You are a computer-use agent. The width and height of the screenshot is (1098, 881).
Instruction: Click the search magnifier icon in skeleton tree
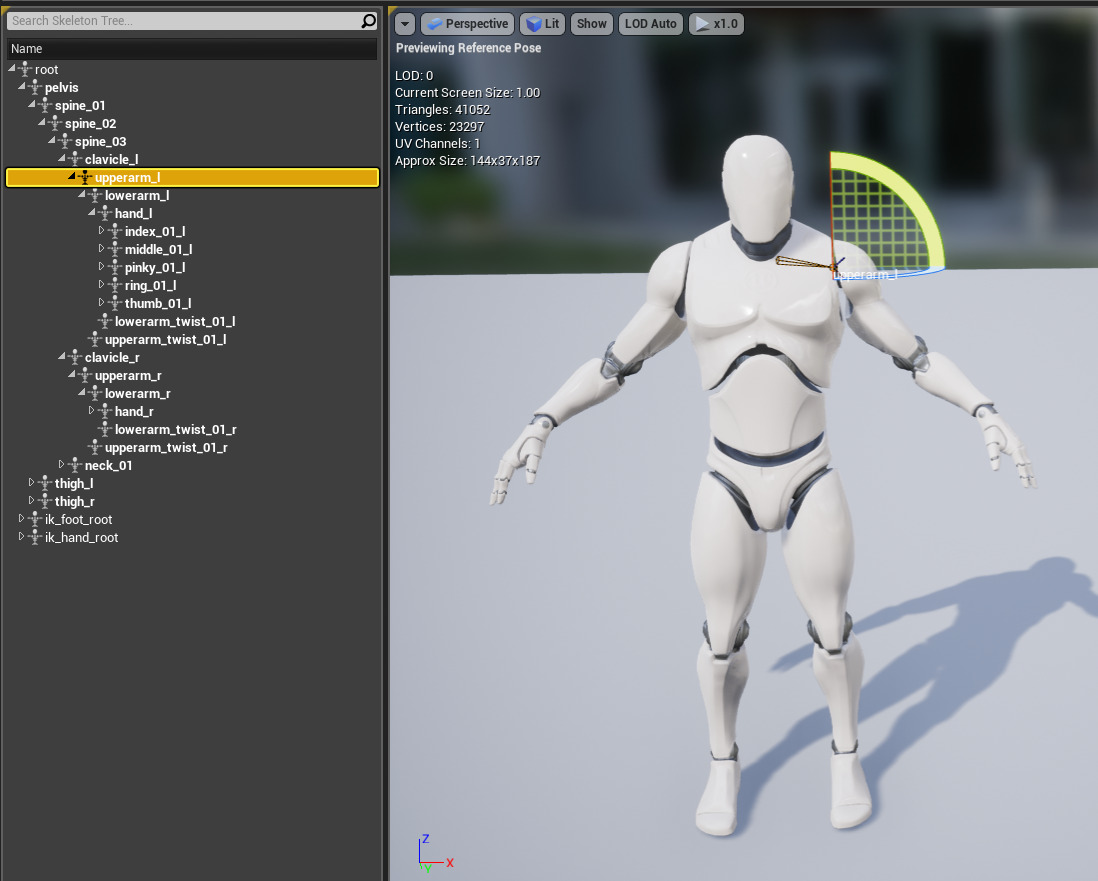point(368,21)
